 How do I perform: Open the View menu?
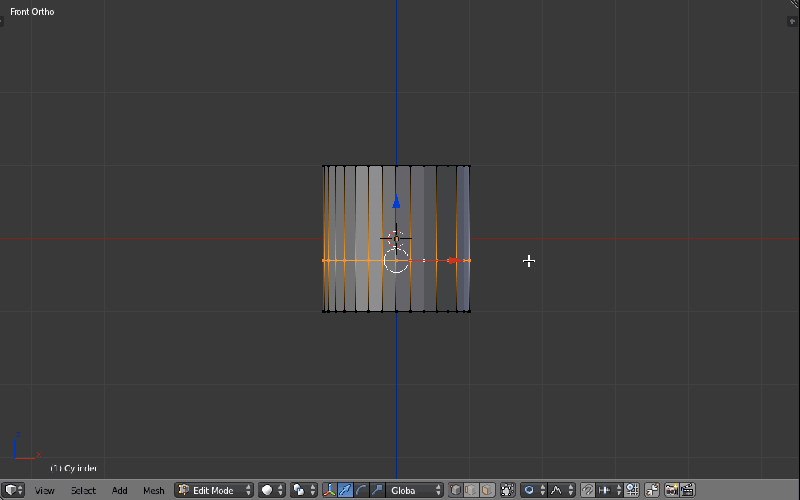44,491
